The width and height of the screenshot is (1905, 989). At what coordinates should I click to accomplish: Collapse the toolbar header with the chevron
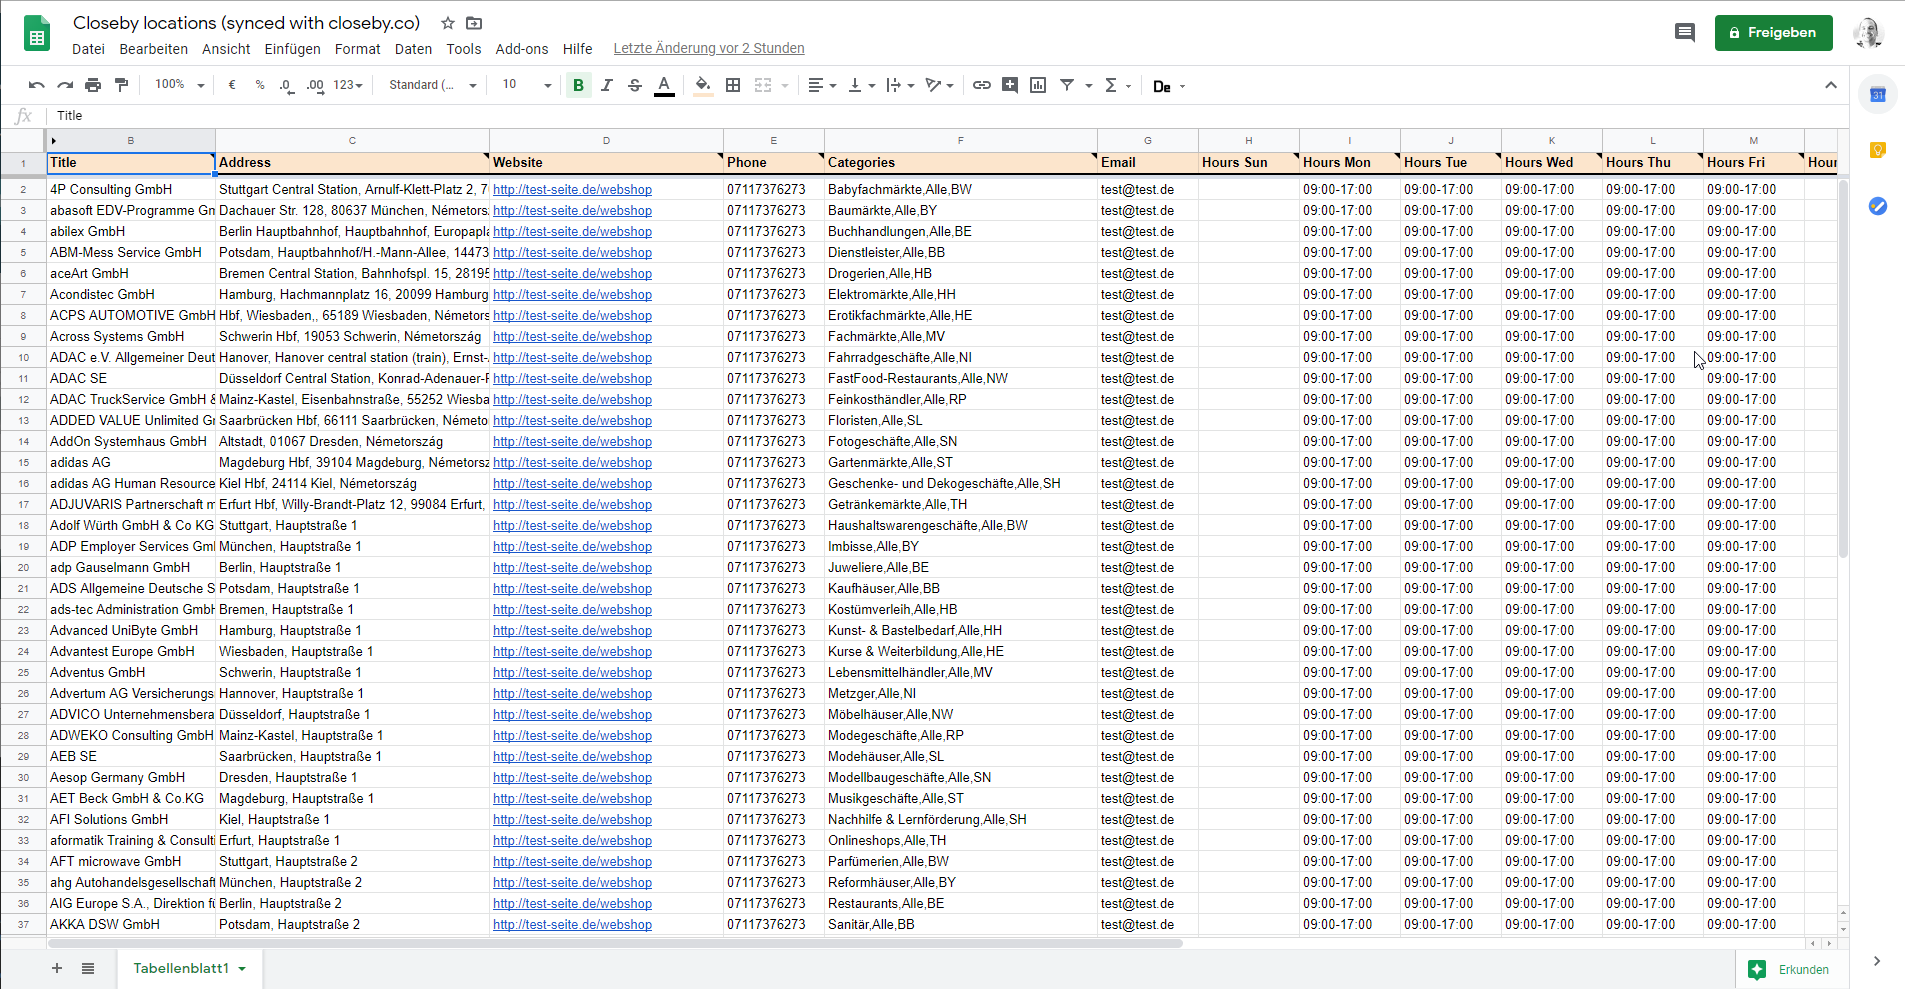coord(1831,85)
